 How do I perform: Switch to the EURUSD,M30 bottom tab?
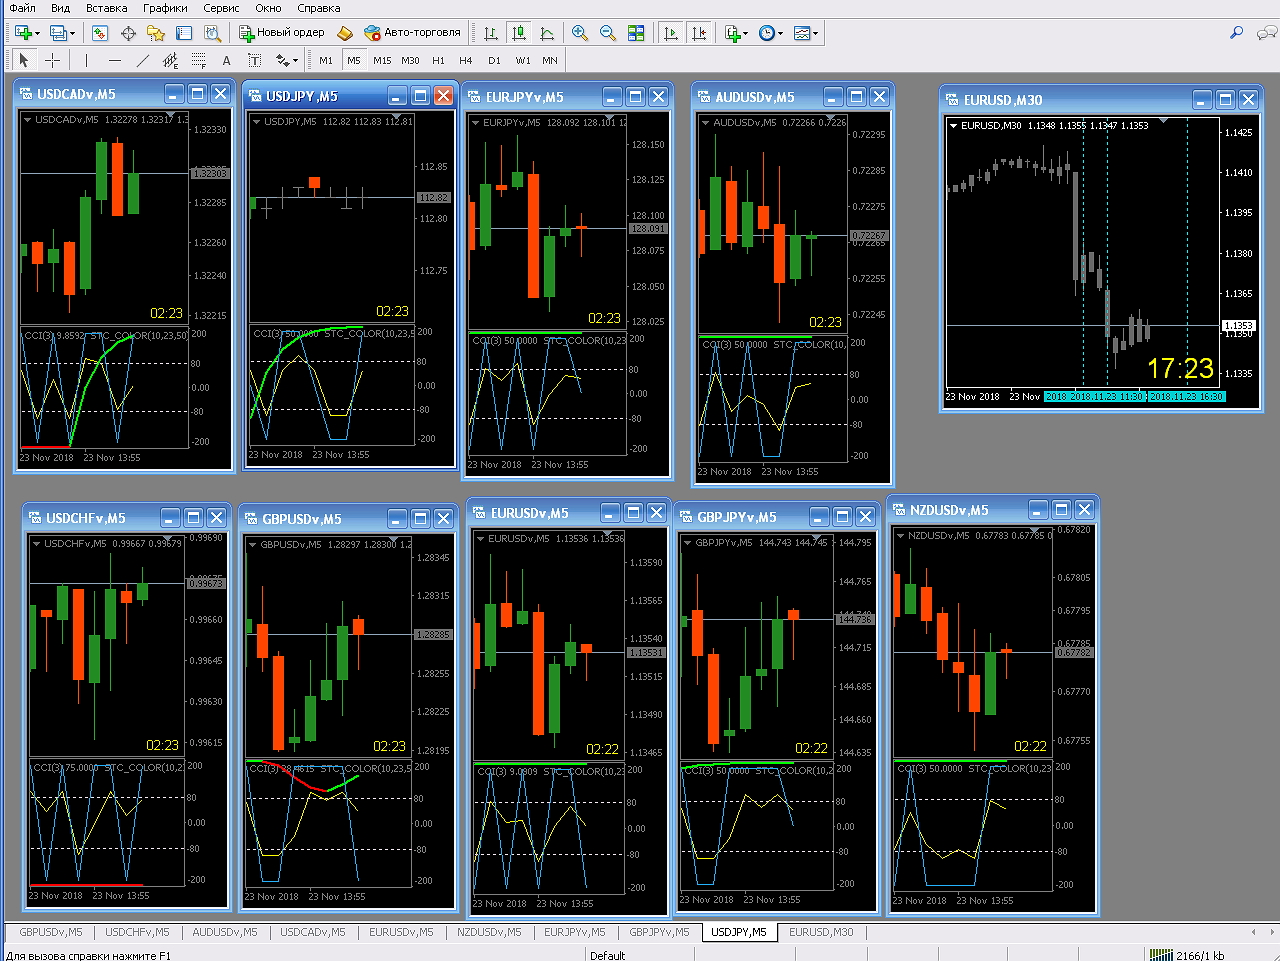pyautogui.click(x=821, y=932)
